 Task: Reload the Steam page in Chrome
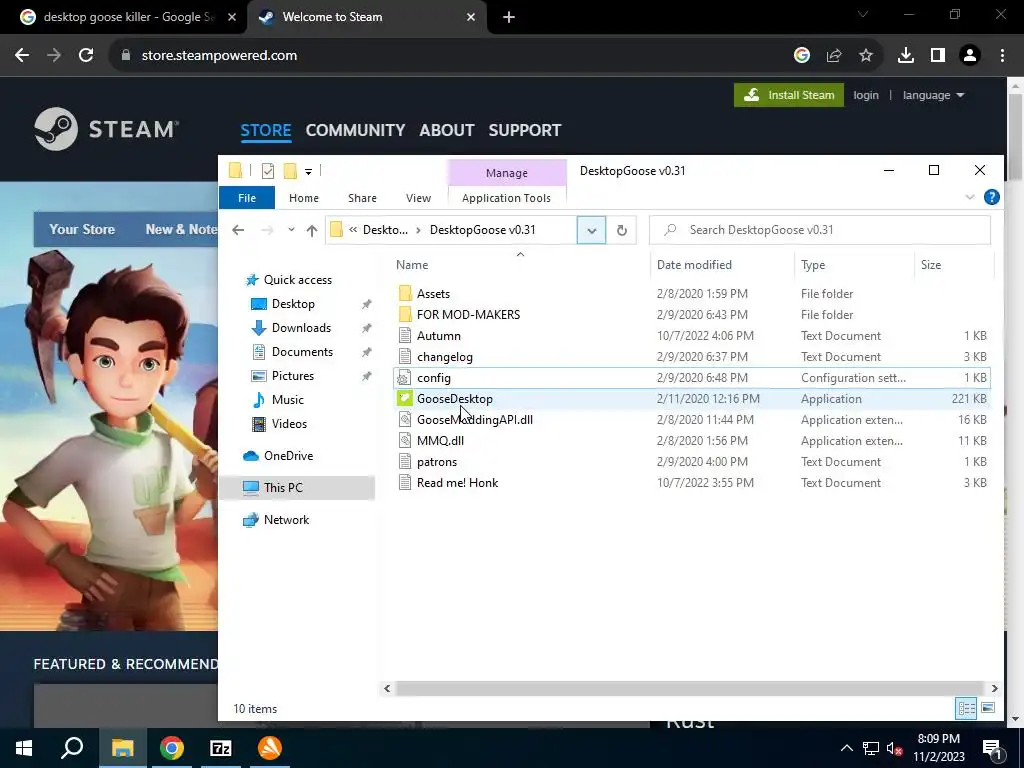[x=86, y=56]
